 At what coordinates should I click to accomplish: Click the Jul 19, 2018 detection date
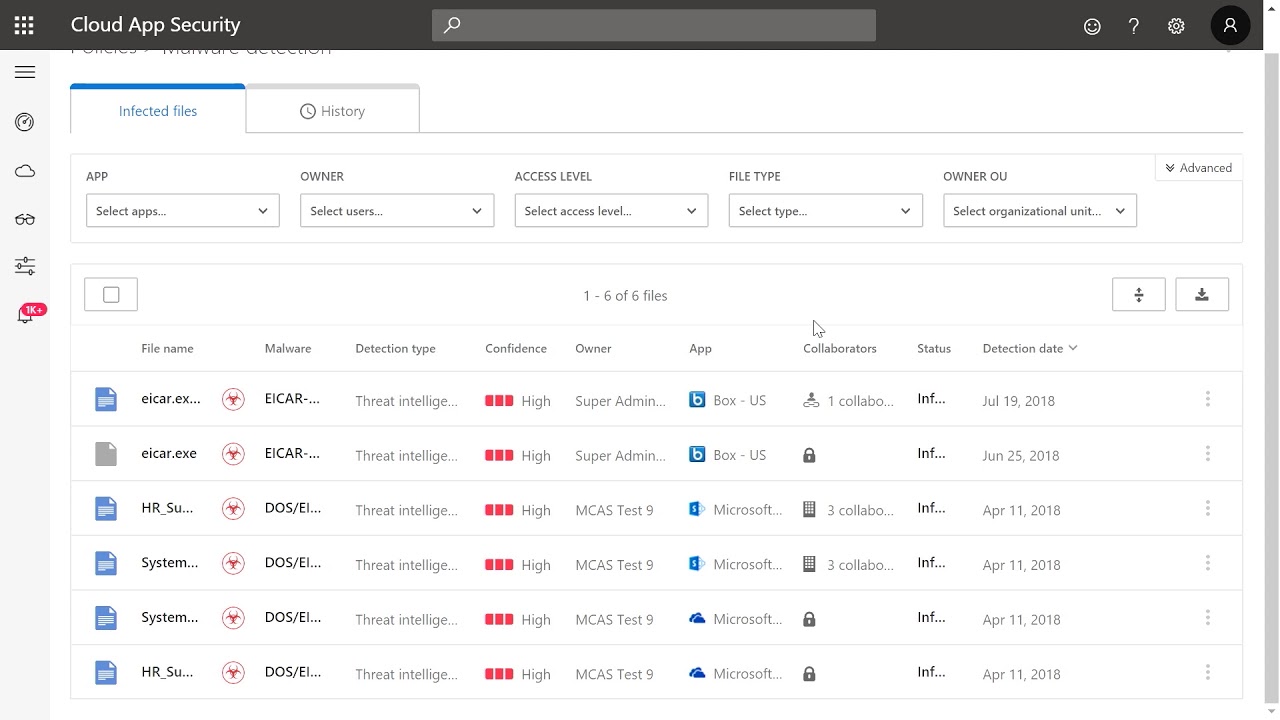point(1019,401)
